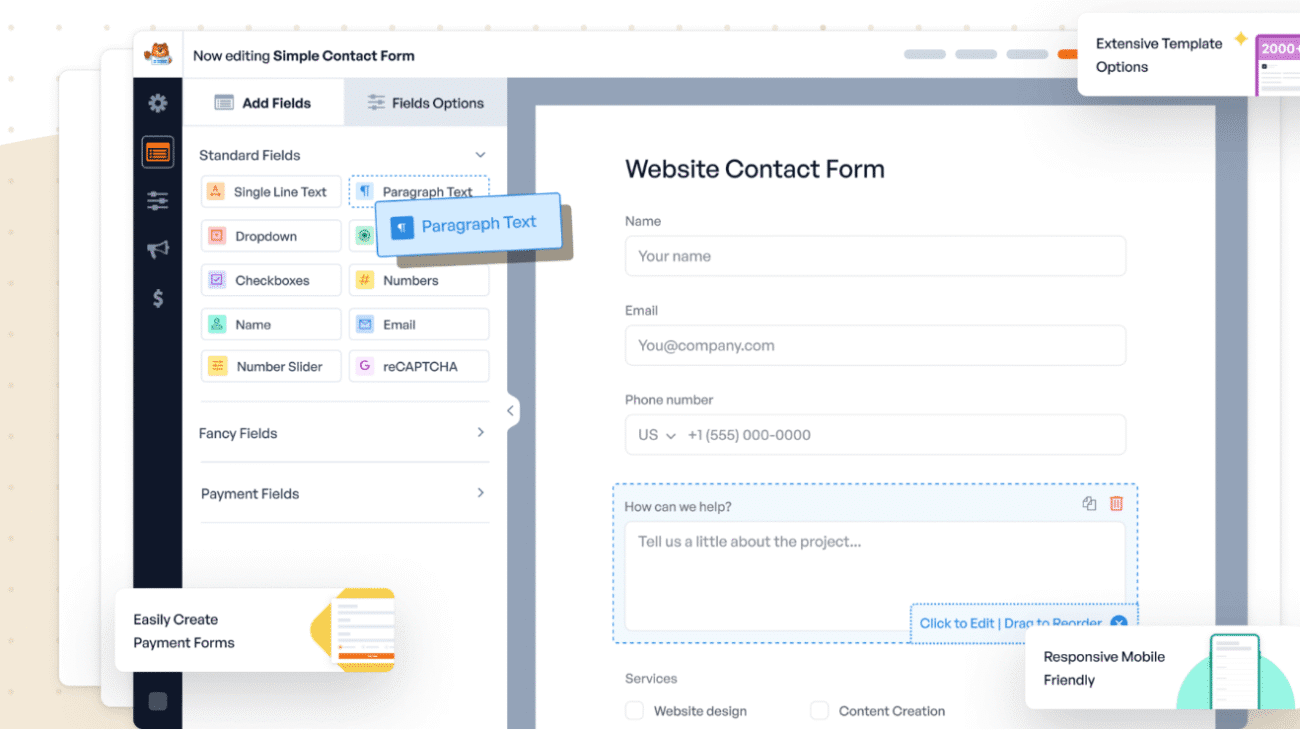Open the Marketing megaphone sidebar icon
The height and width of the screenshot is (730, 1300).
[x=157, y=249]
